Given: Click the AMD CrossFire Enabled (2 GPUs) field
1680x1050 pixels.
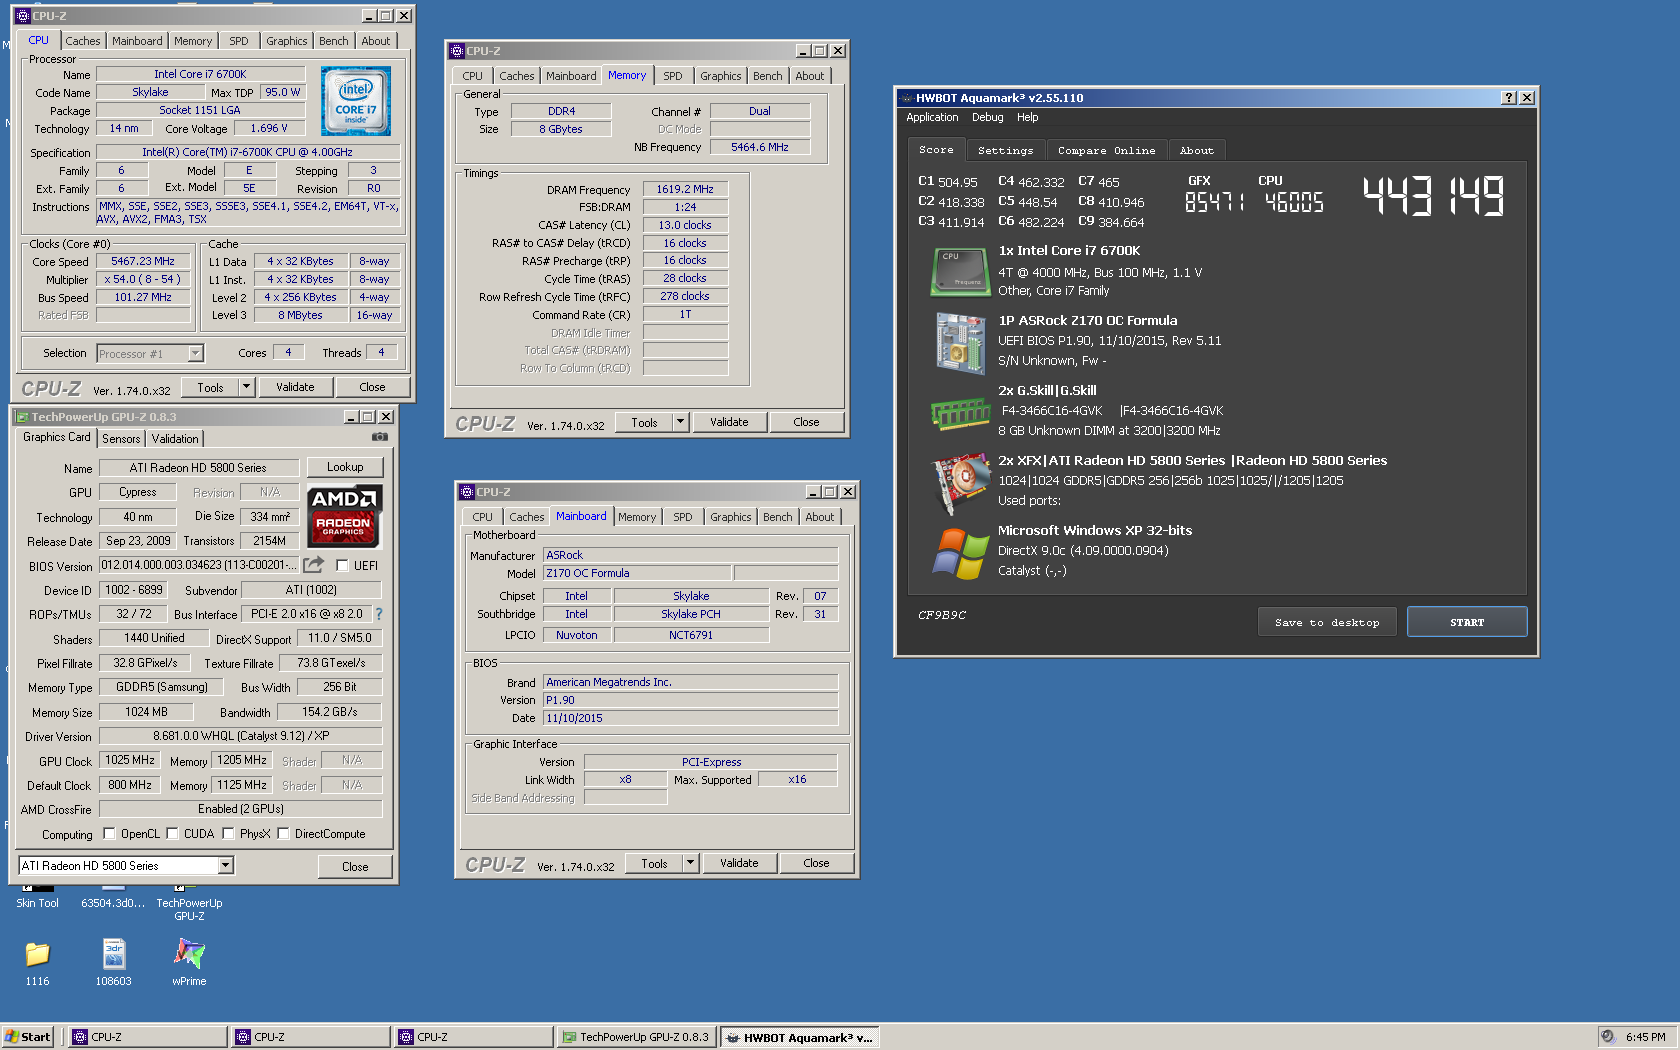Looking at the screenshot, I should (241, 809).
